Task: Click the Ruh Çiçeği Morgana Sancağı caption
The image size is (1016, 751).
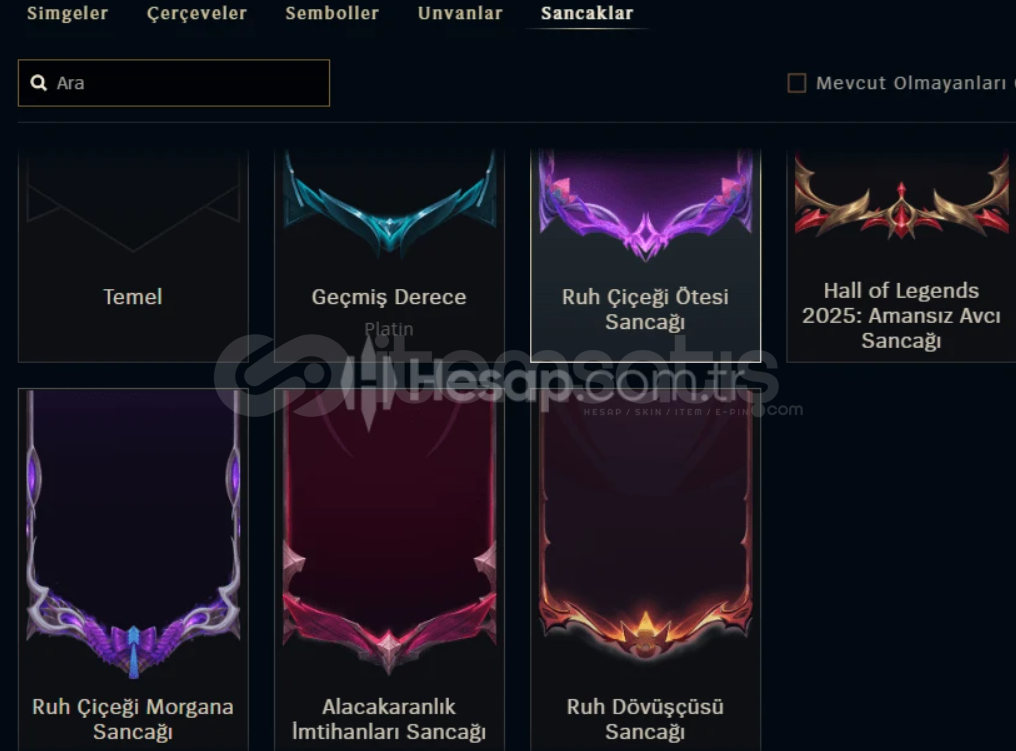Action: pos(133,719)
